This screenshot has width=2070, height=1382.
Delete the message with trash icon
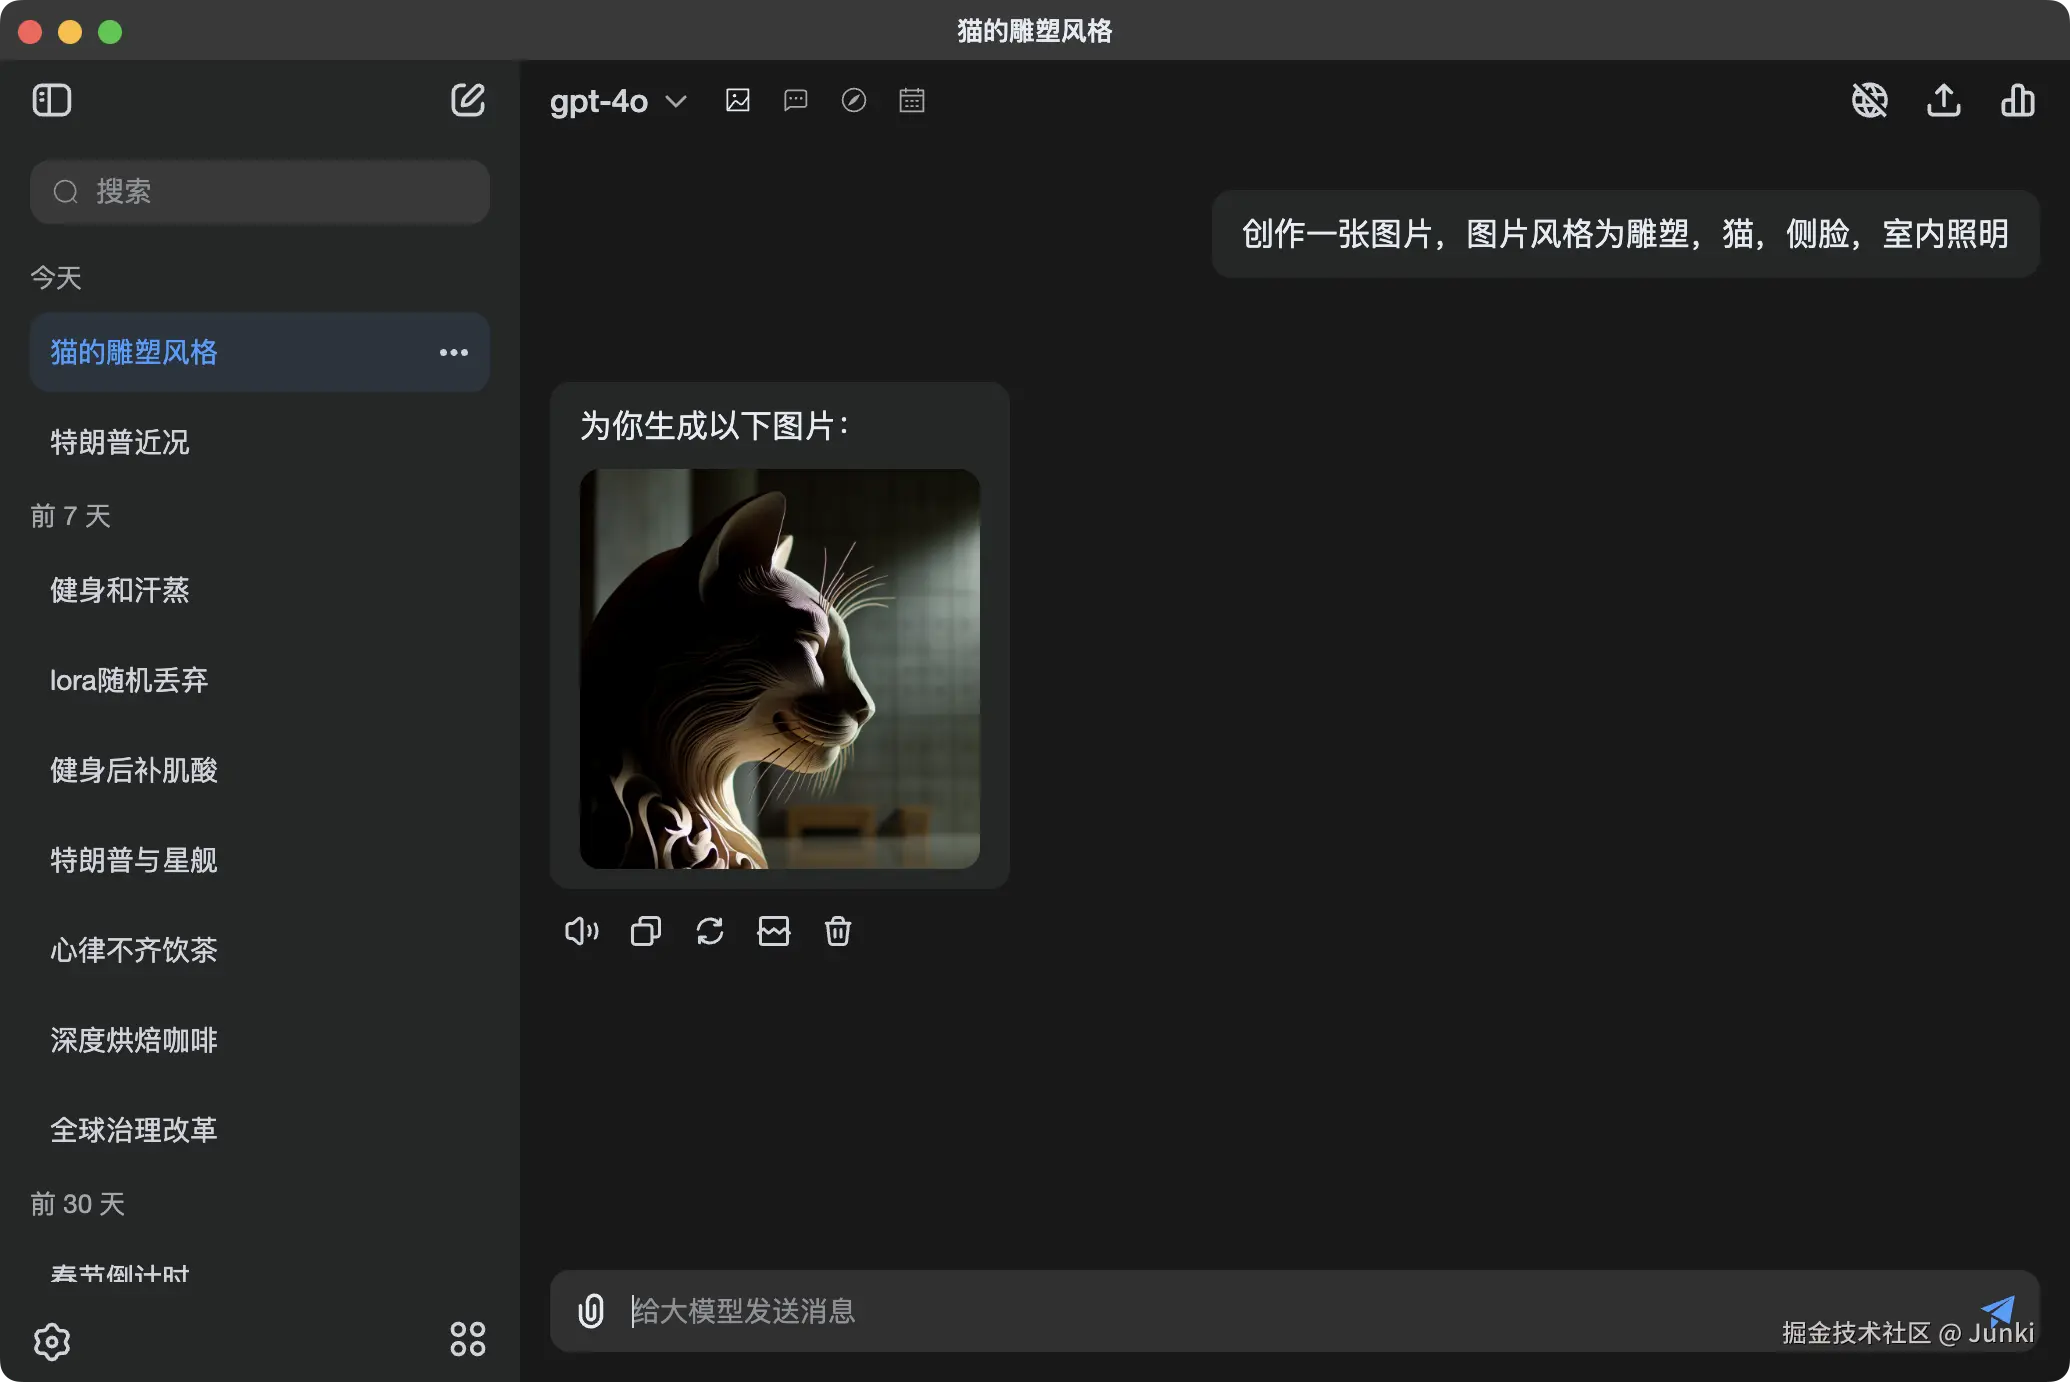tap(837, 931)
